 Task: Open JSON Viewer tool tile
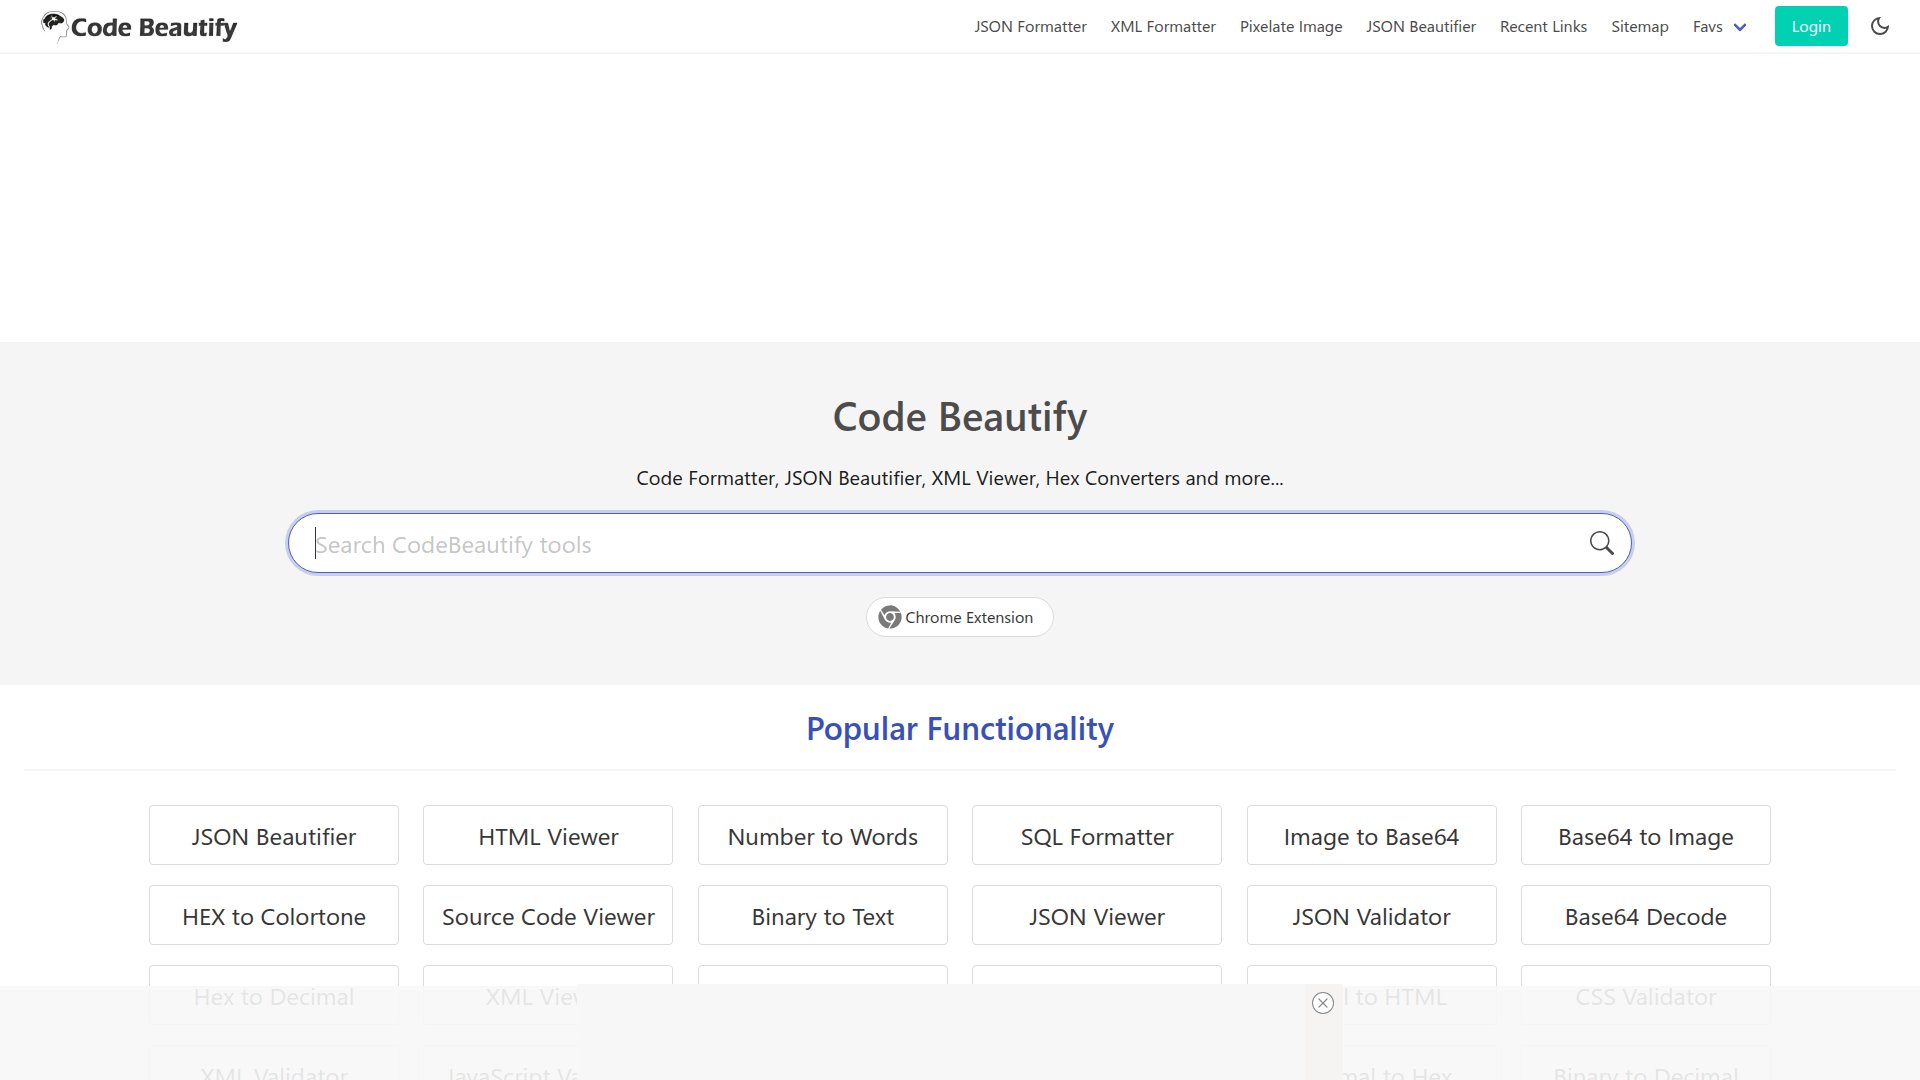tap(1097, 915)
